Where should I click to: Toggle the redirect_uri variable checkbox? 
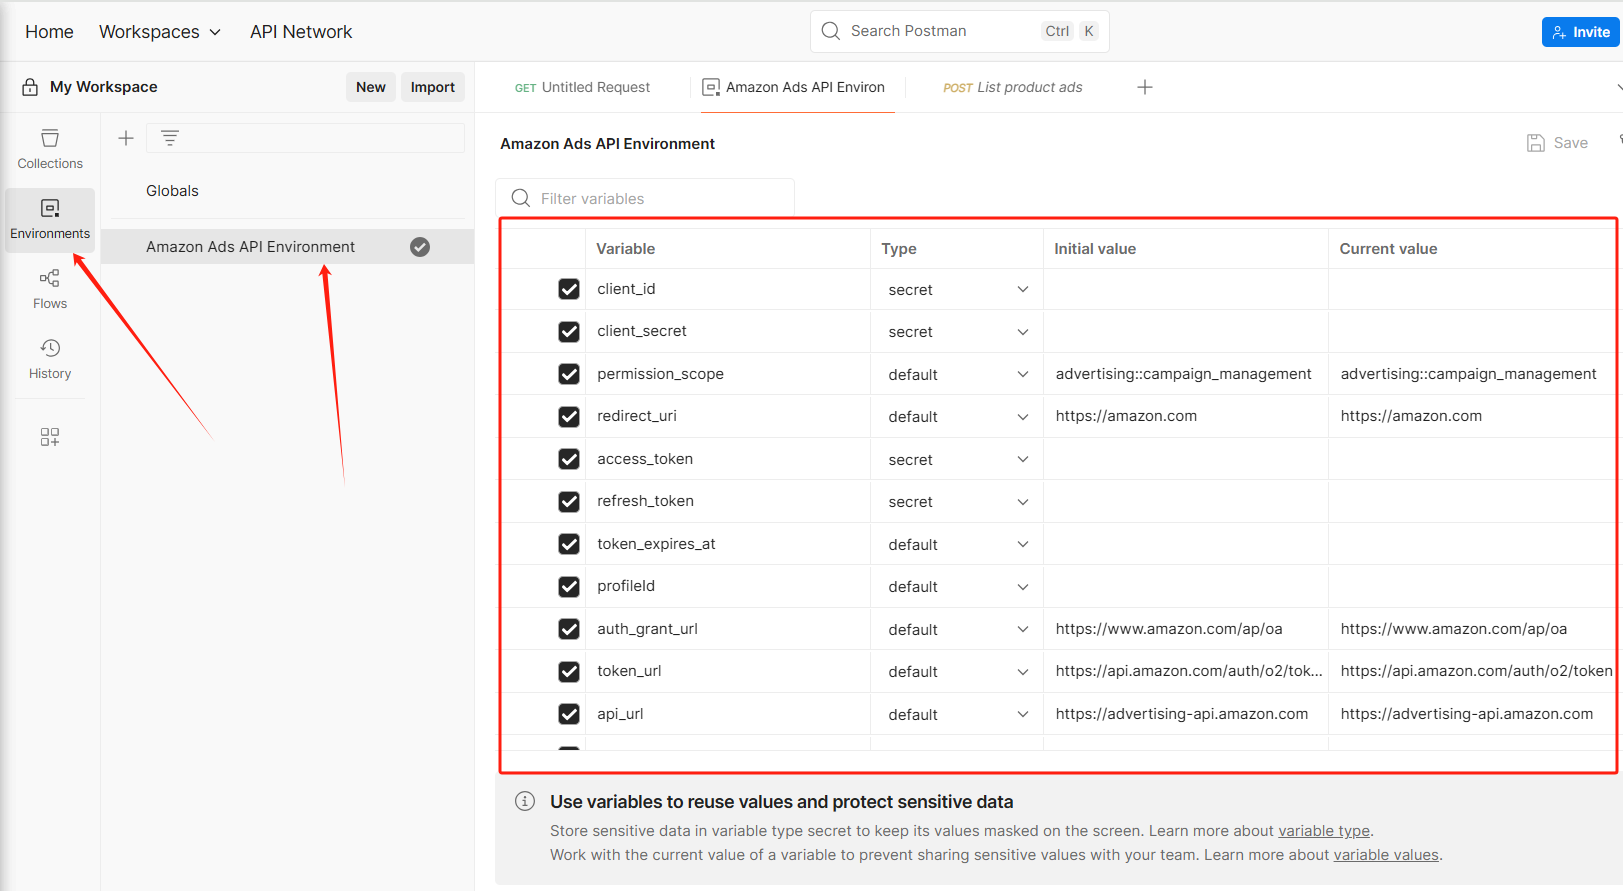coord(569,416)
